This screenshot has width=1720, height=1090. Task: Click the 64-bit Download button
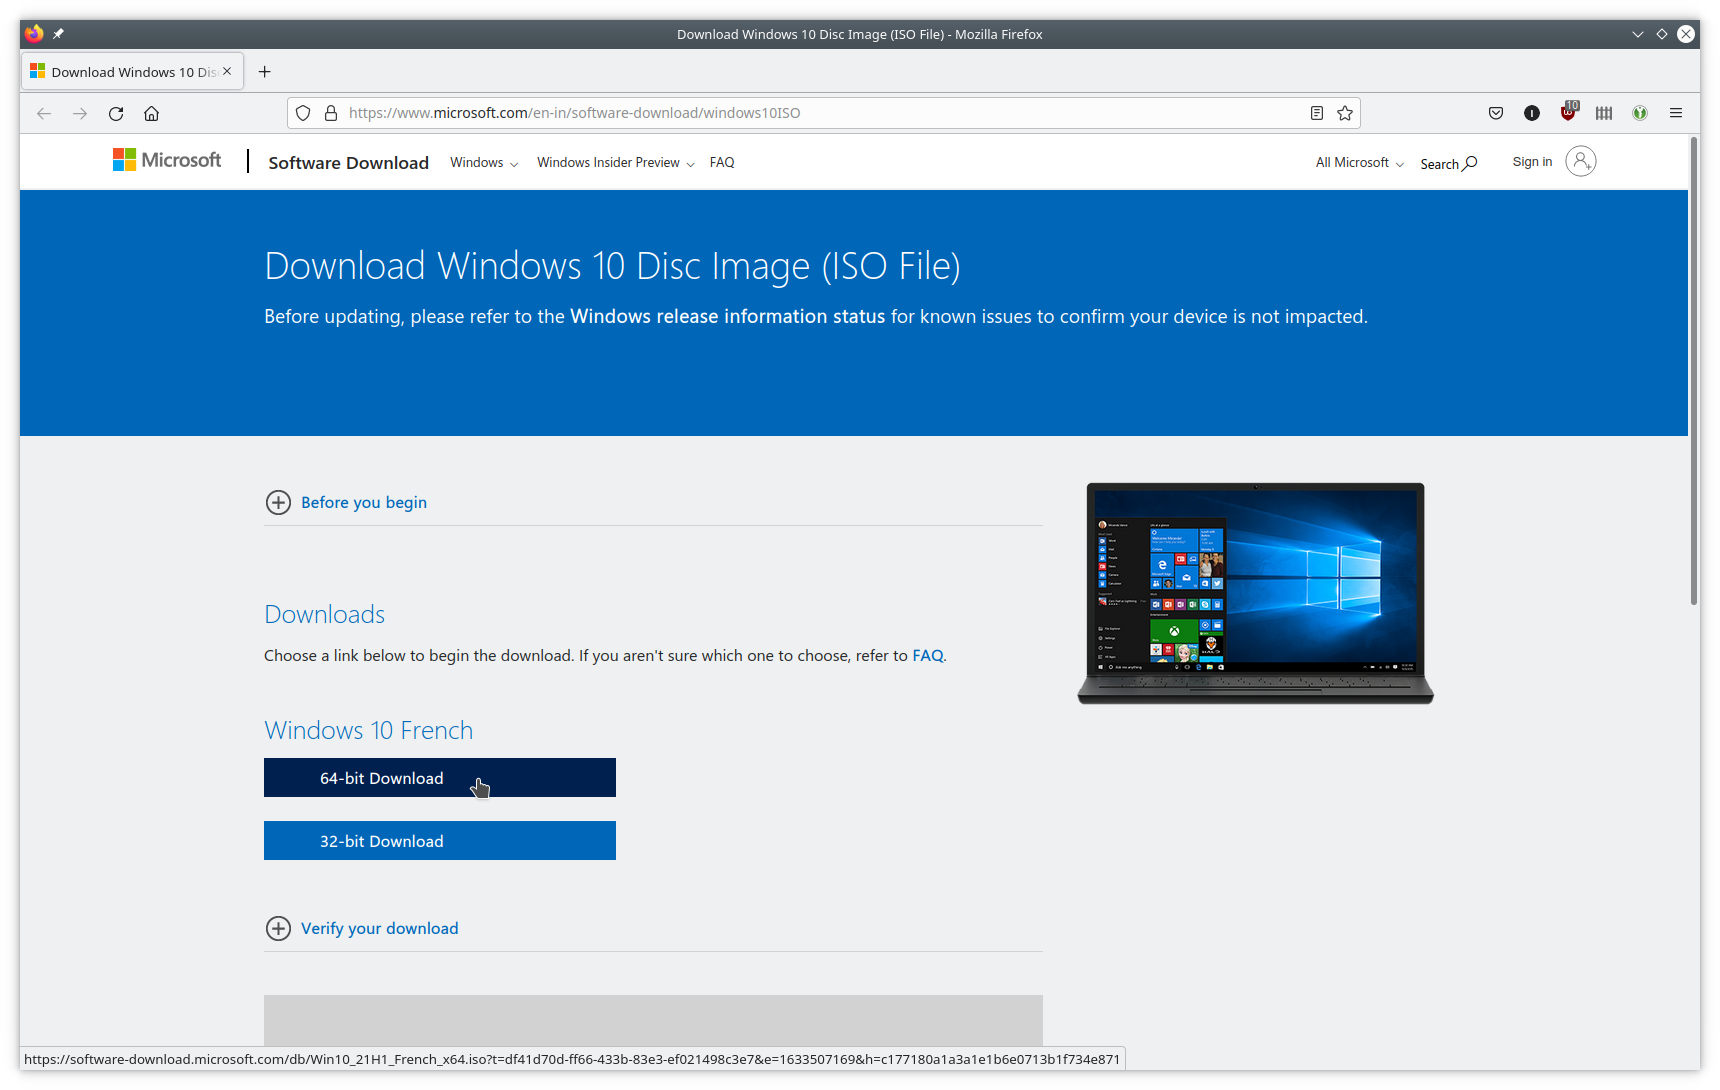pos(440,778)
